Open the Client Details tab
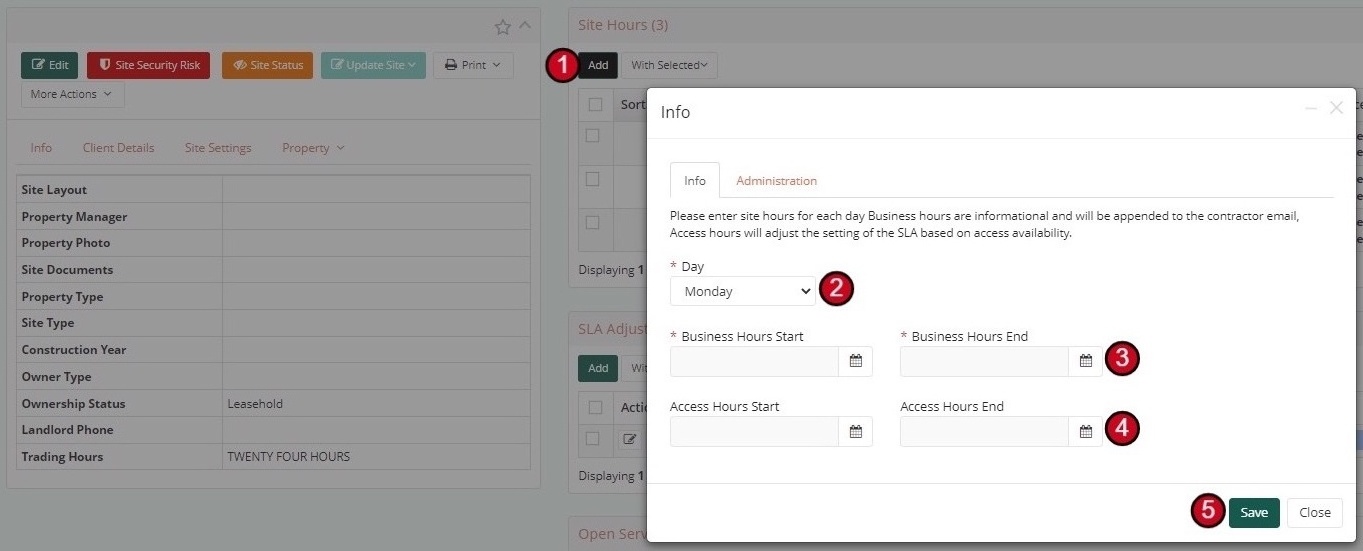This screenshot has height=551, width=1363. 118,147
